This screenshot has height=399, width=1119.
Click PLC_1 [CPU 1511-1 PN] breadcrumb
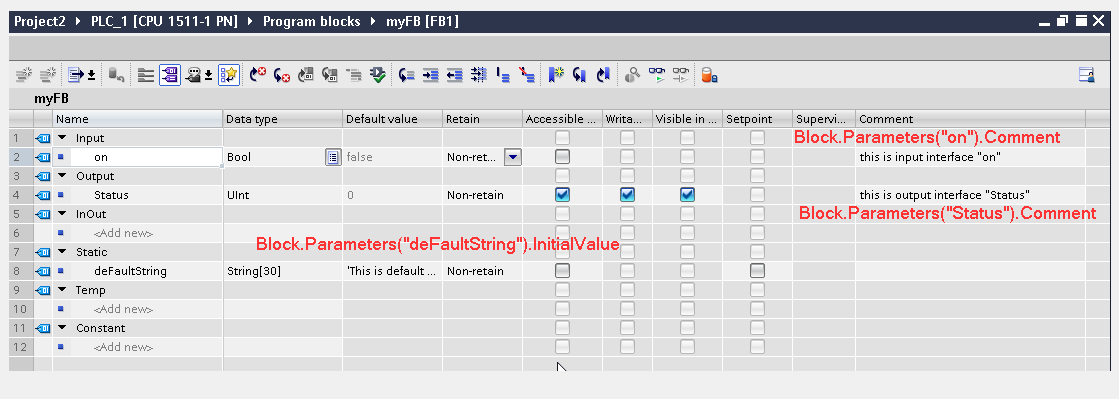click(x=164, y=21)
